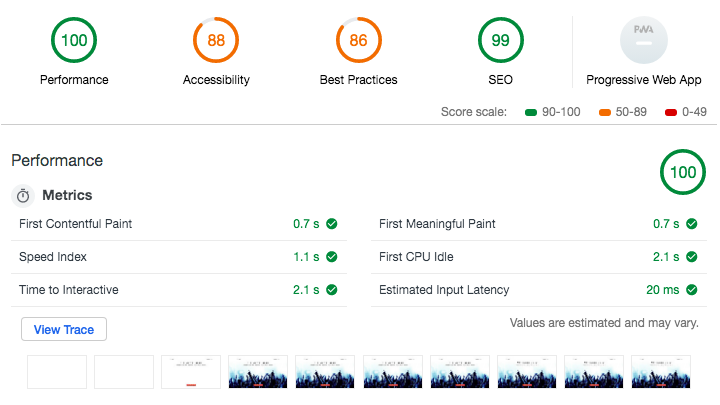Screen dimensions: 720x405
Task: Expand the Speed Index metric row
Action: 179,257
